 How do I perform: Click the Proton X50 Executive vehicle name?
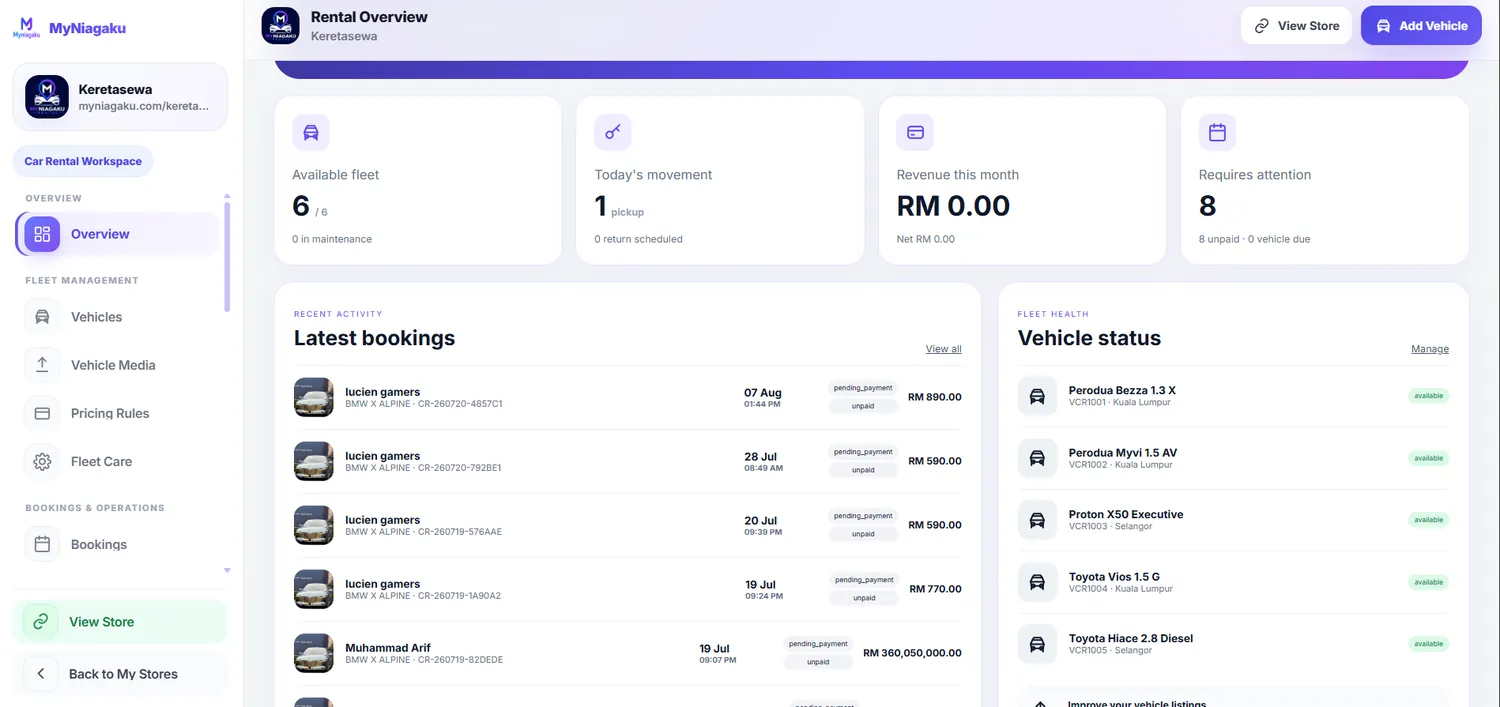click(1126, 515)
